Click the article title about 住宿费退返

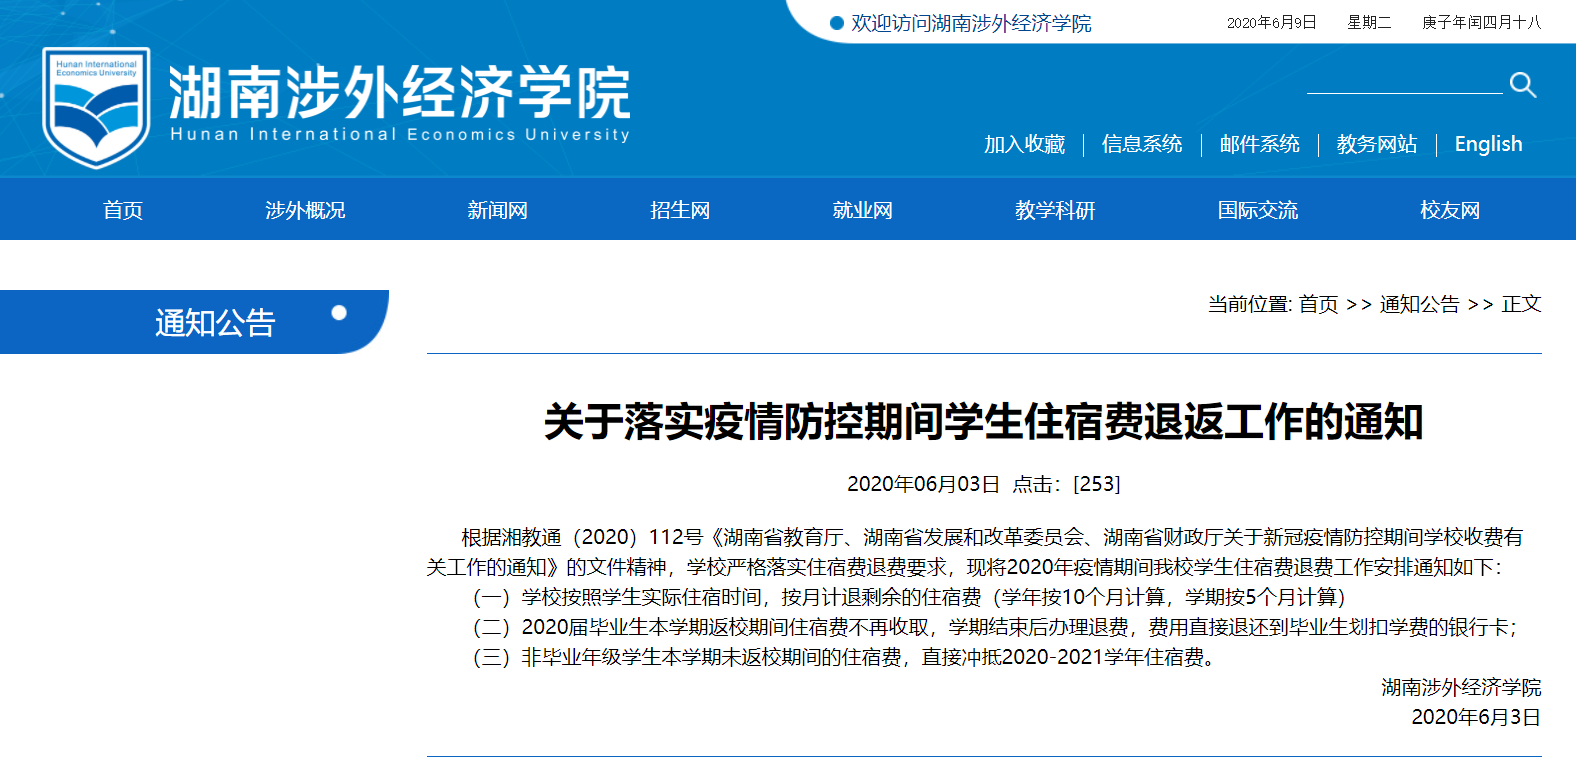point(984,421)
